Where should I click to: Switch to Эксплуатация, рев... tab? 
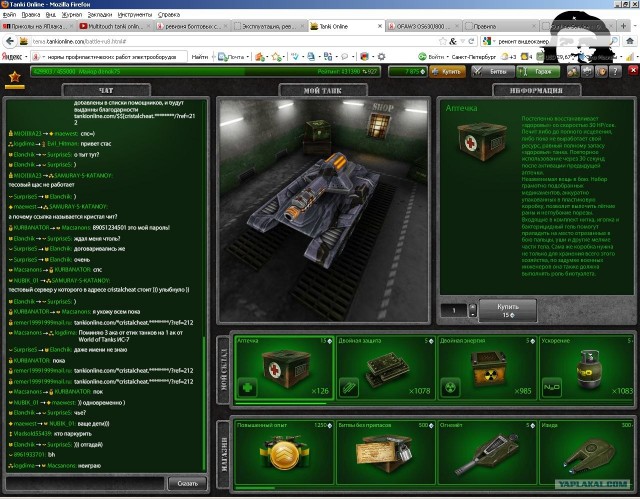[269, 26]
